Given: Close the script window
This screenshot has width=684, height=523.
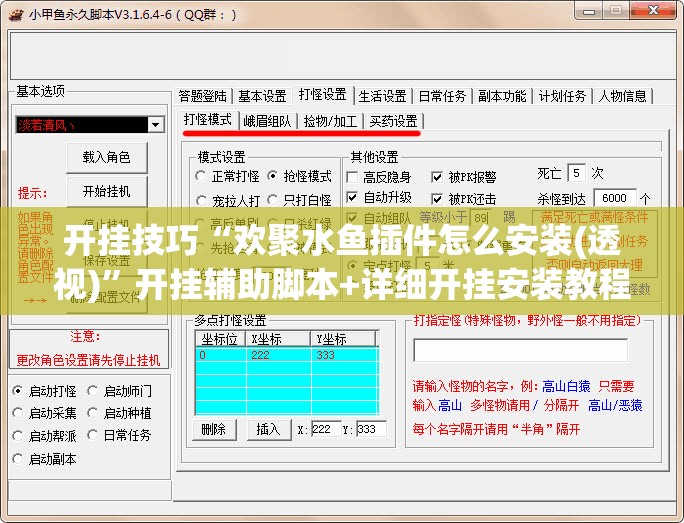Looking at the screenshot, I should (653, 11).
